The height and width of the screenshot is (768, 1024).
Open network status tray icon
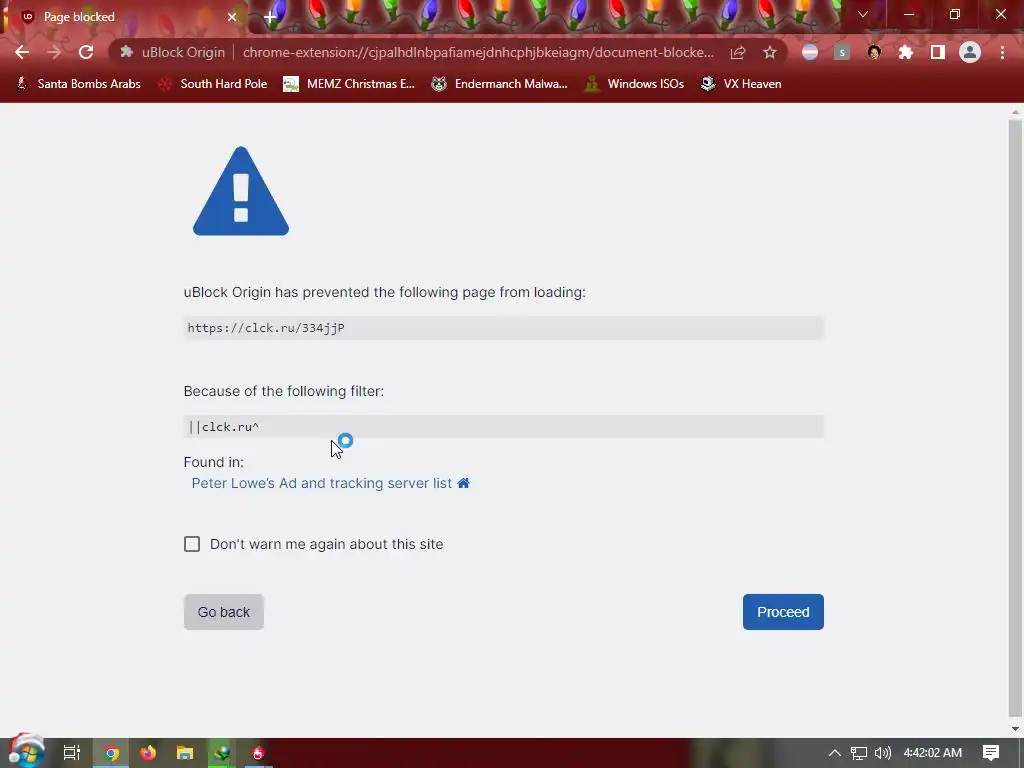pyautogui.click(x=859, y=753)
